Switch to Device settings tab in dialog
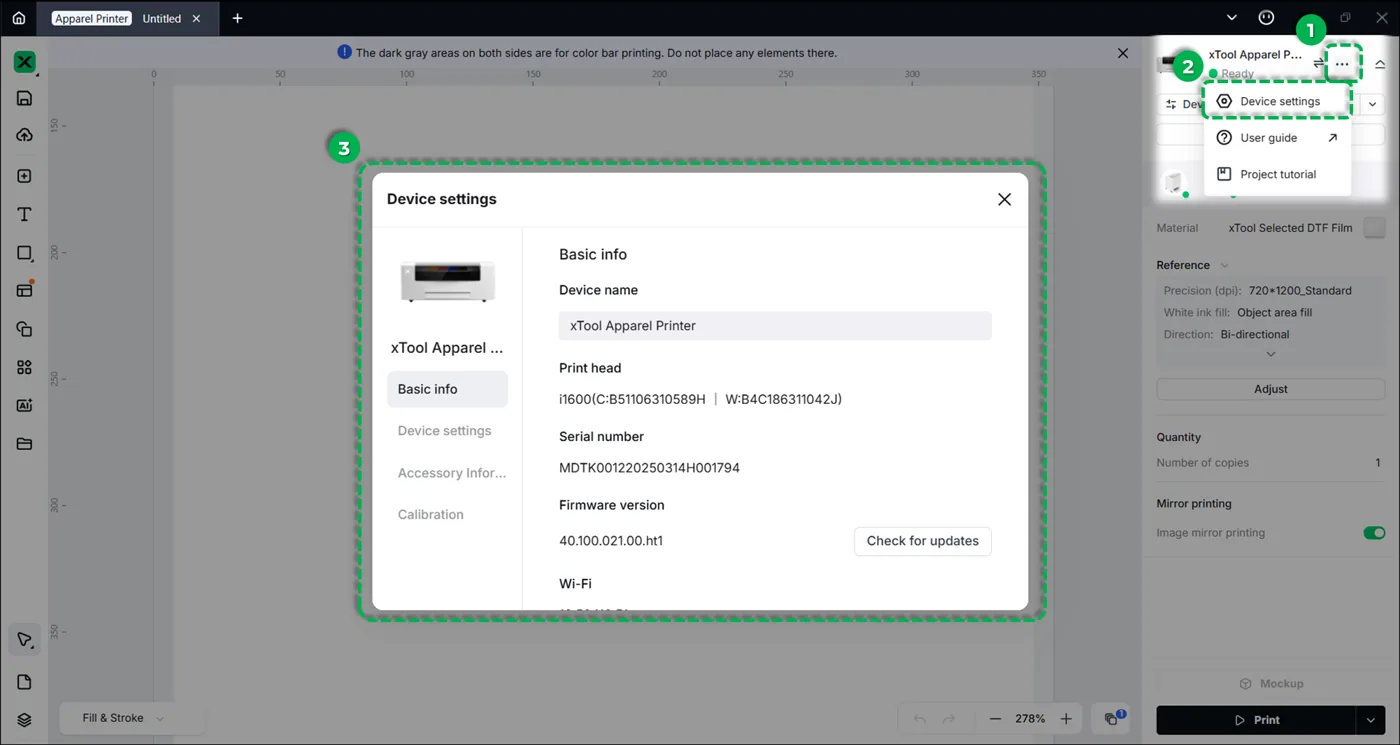 click(447, 431)
